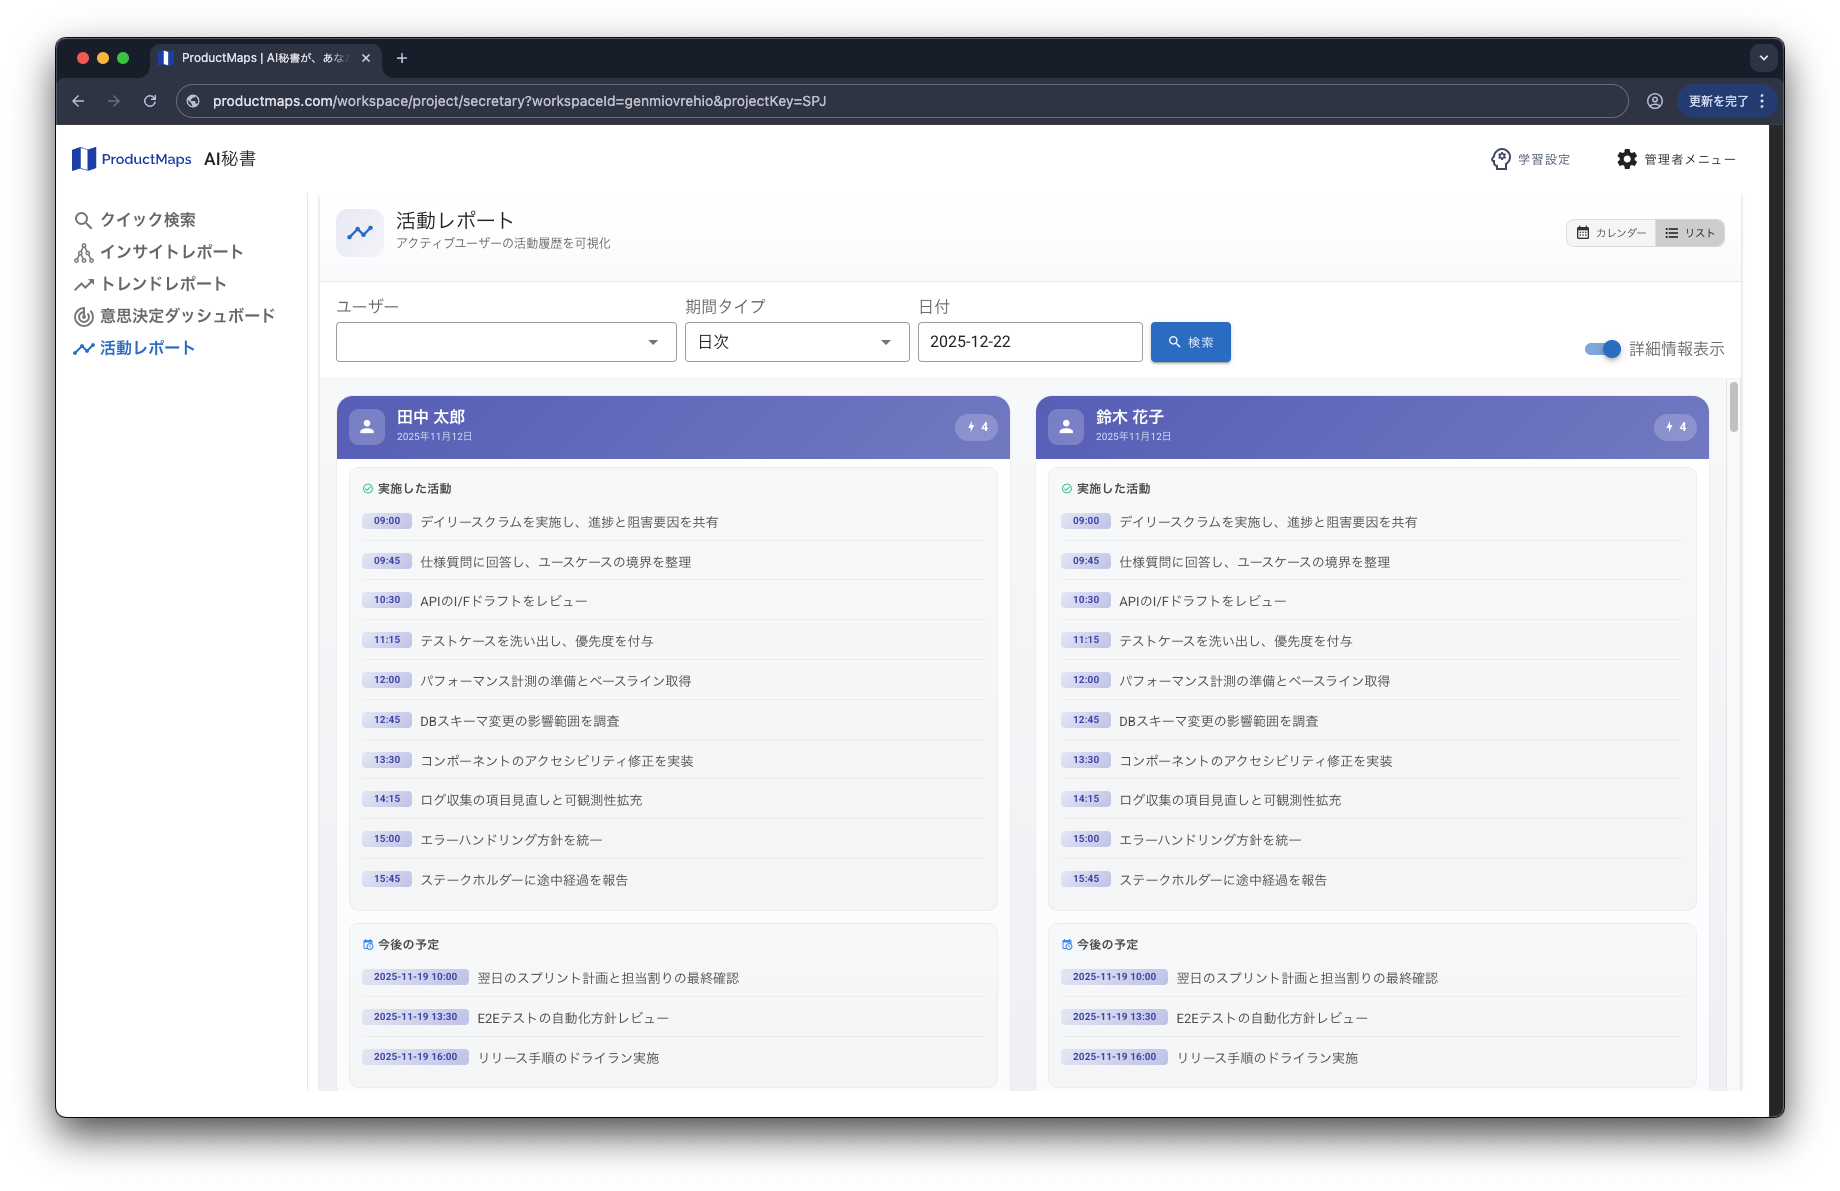1840x1191 pixels.
Task: Keep リスト view selected
Action: click(x=1690, y=232)
